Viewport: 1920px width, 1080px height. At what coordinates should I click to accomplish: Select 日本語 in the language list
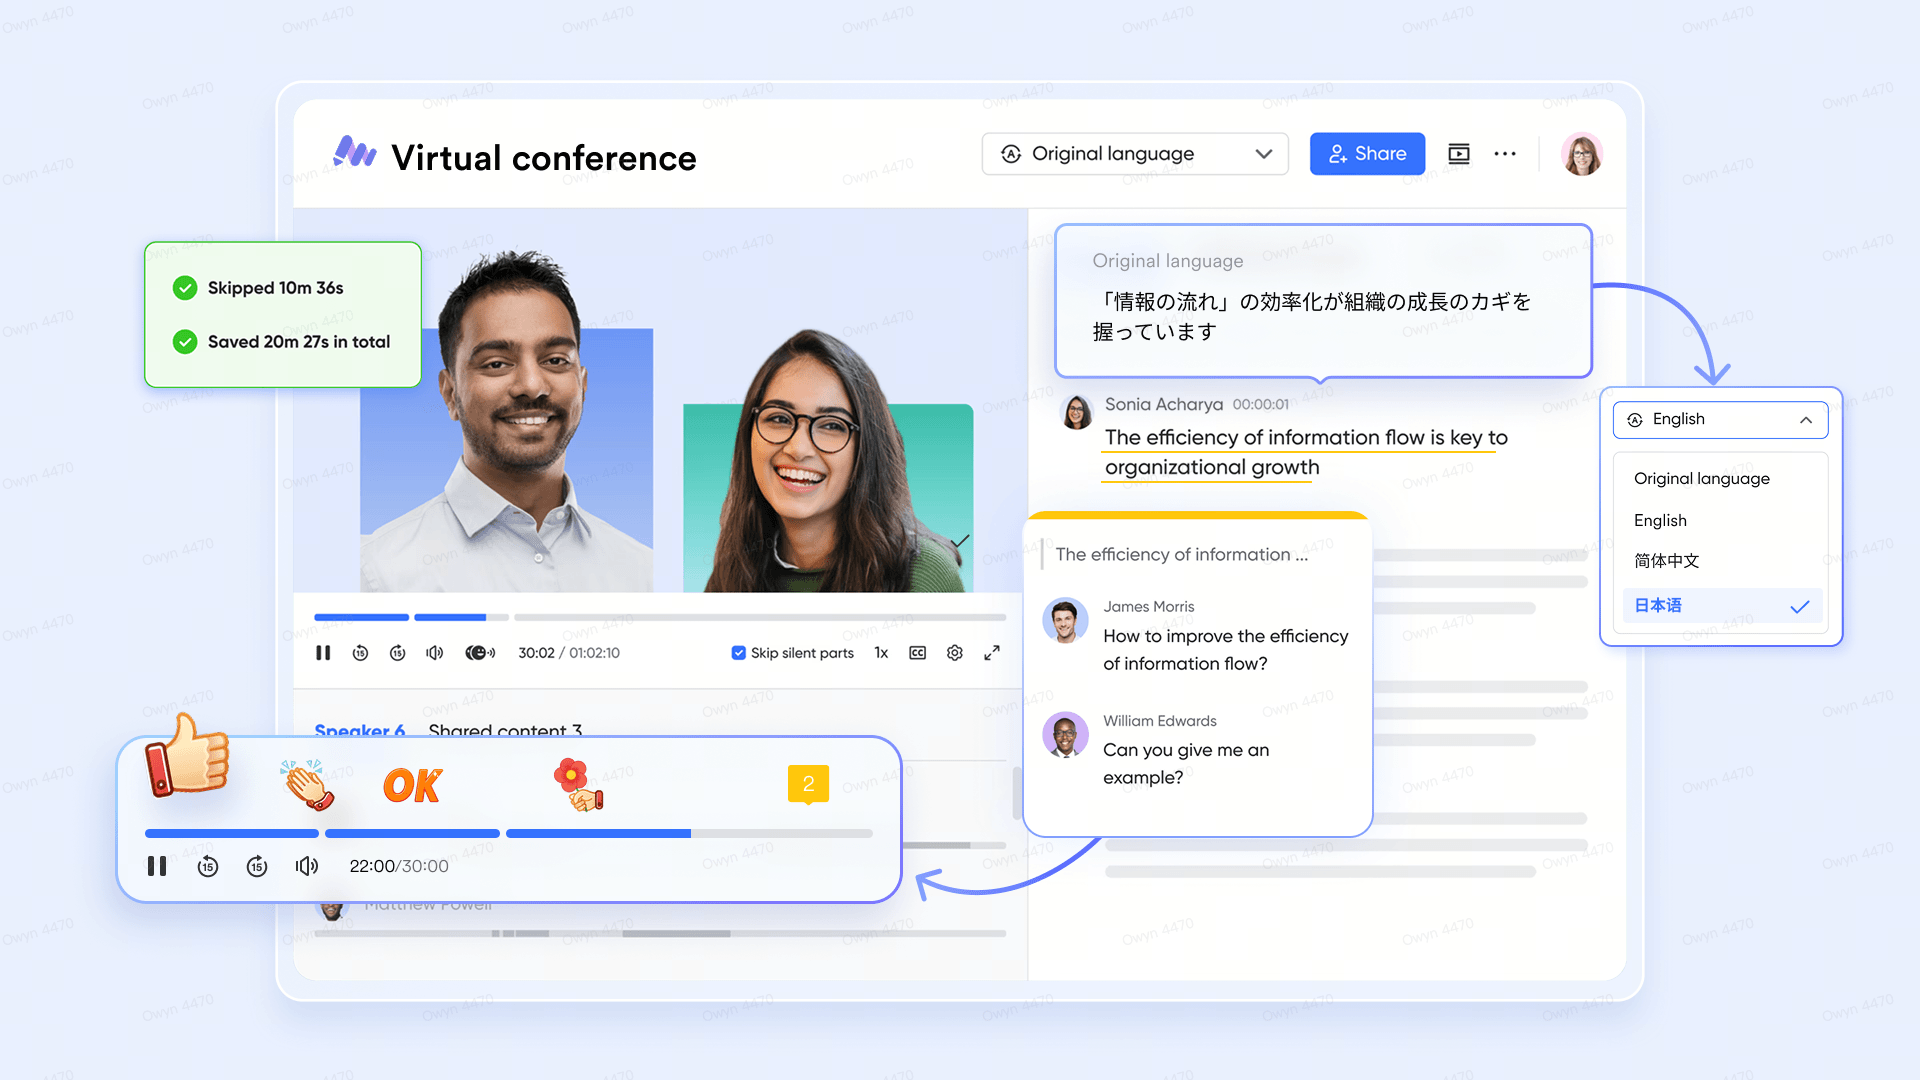point(1722,605)
